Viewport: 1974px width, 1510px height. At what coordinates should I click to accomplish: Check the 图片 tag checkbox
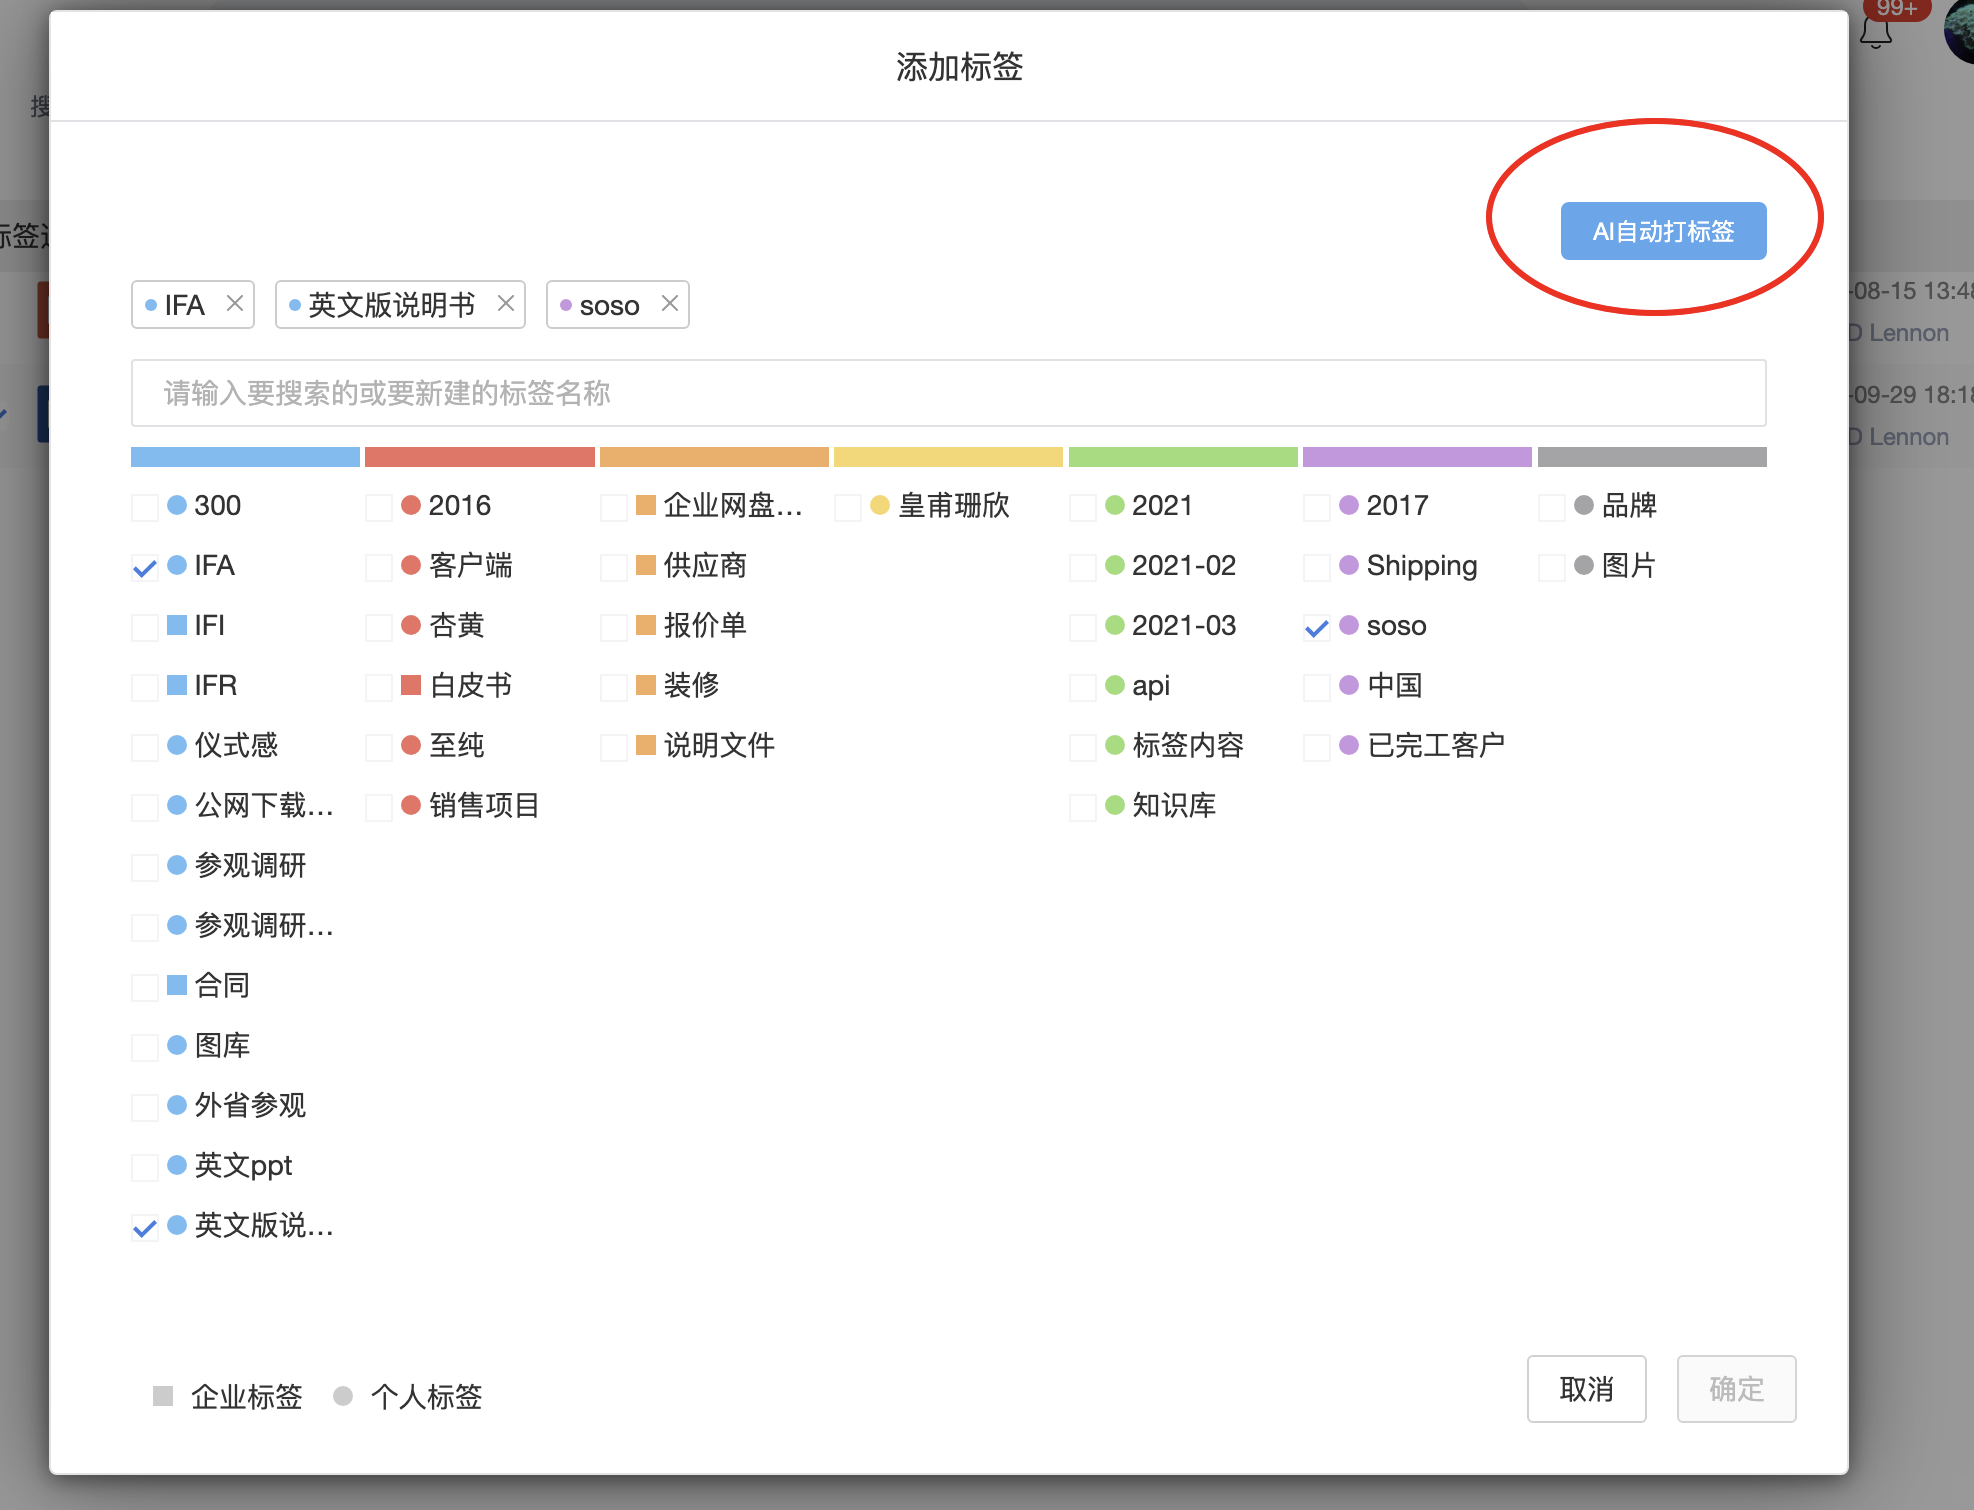click(x=1552, y=567)
